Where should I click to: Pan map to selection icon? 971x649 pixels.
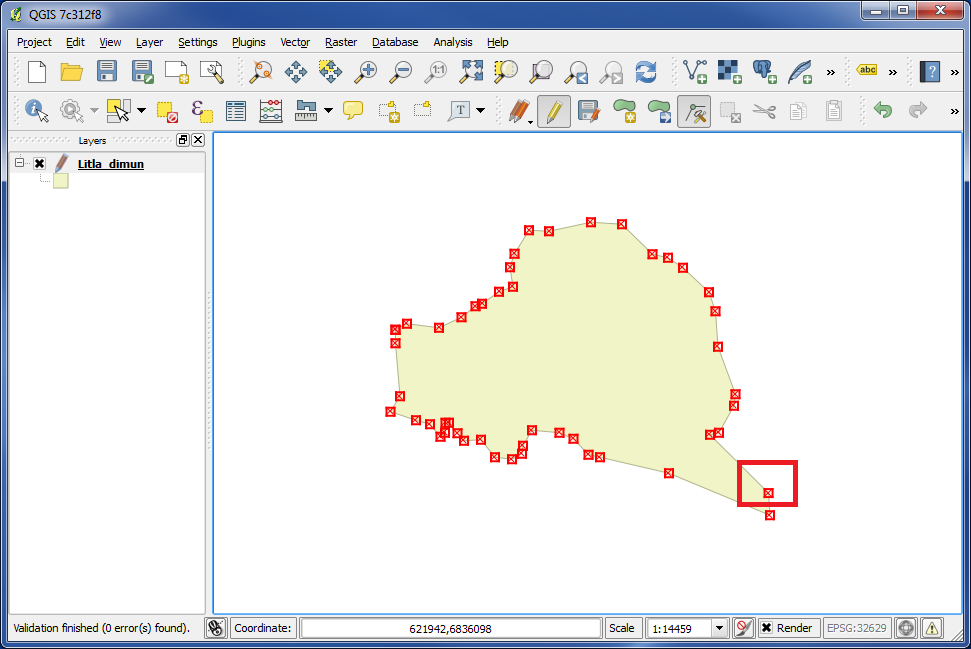tap(330, 72)
